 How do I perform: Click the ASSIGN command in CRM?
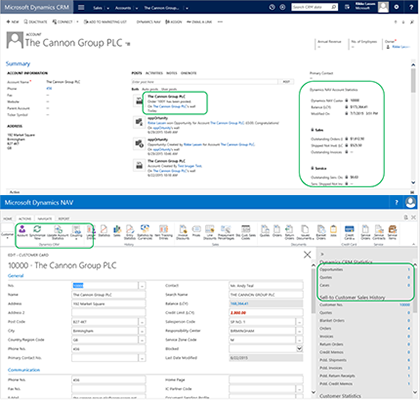coord(174,22)
